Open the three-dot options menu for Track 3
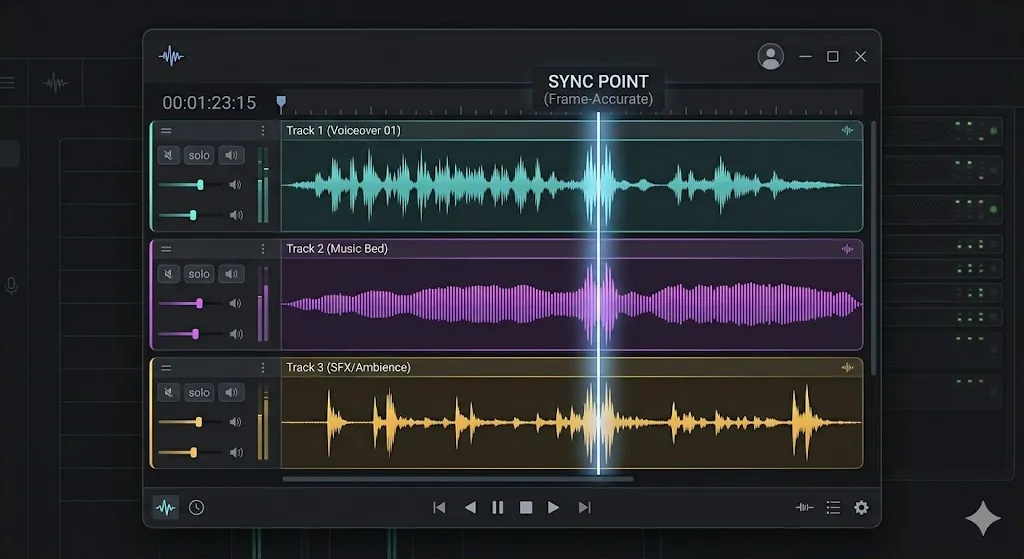Image resolution: width=1024 pixels, height=559 pixels. pyautogui.click(x=263, y=368)
